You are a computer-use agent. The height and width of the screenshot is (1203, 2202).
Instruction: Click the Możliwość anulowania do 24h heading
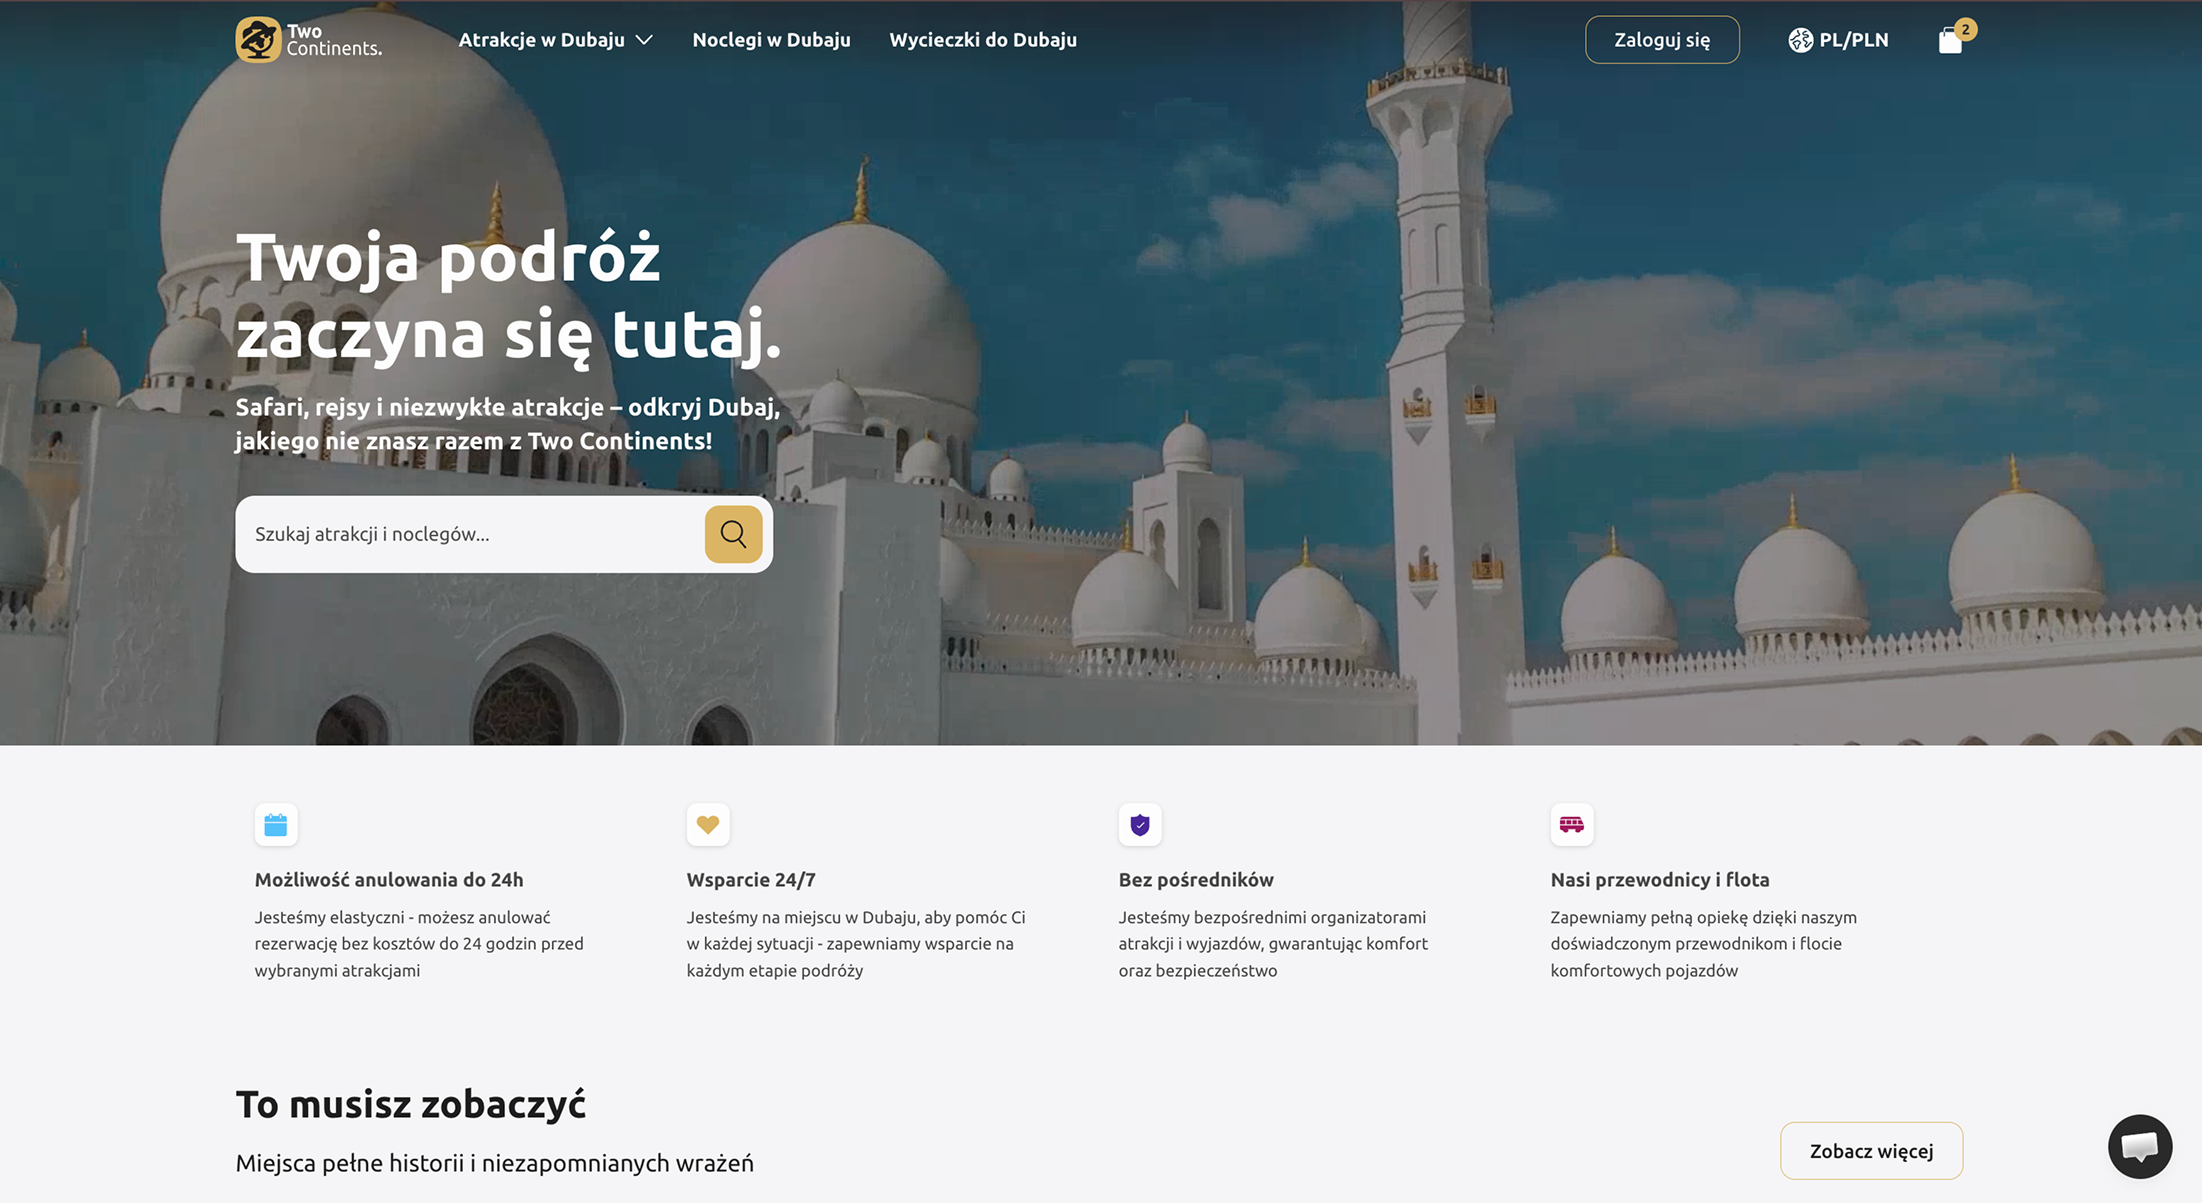[x=389, y=880]
